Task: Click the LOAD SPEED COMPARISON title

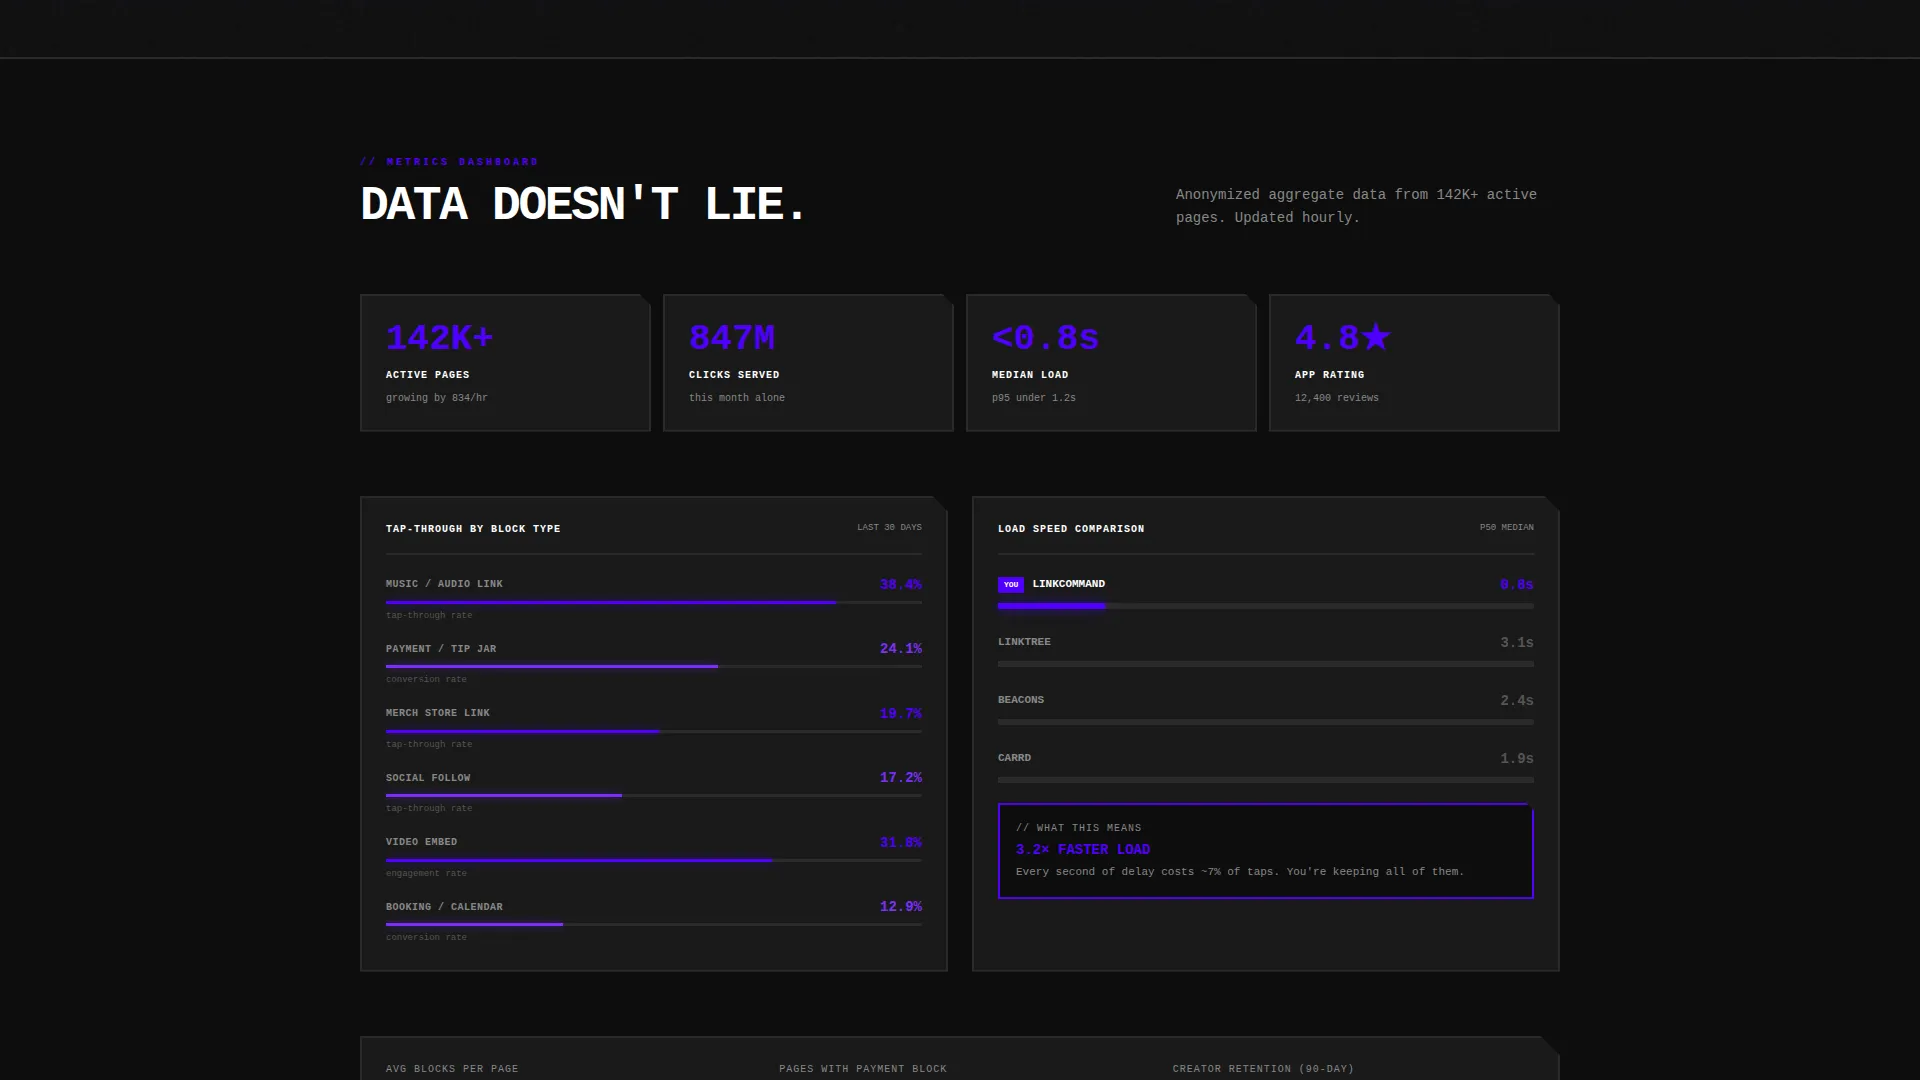Action: (x=1071, y=528)
